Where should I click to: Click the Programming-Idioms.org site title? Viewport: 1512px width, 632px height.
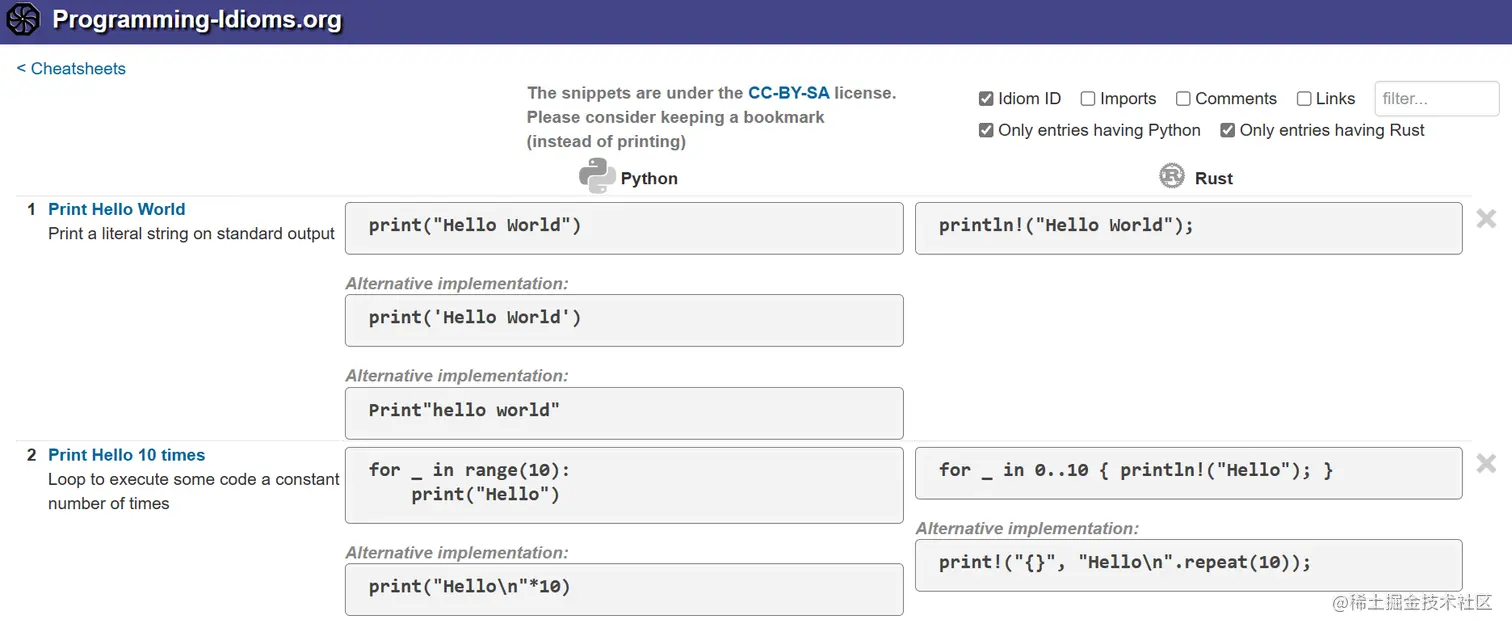click(196, 20)
